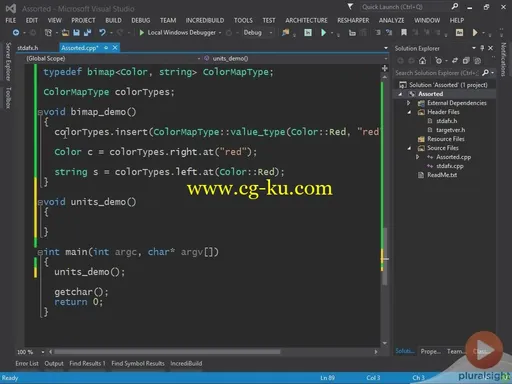This screenshot has height=384, width=512.
Task: Click the Save All icon
Action: [x=87, y=33]
